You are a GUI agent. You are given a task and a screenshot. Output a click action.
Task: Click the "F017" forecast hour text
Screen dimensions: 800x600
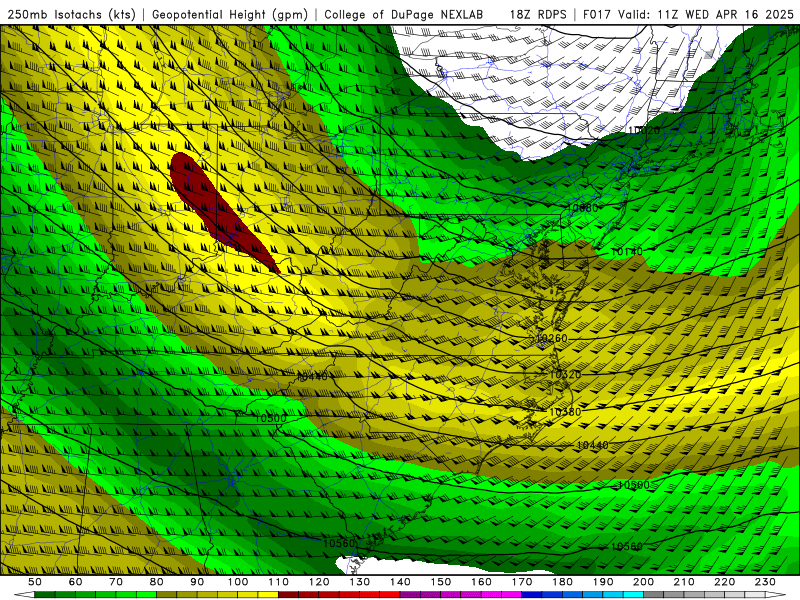[x=597, y=14]
